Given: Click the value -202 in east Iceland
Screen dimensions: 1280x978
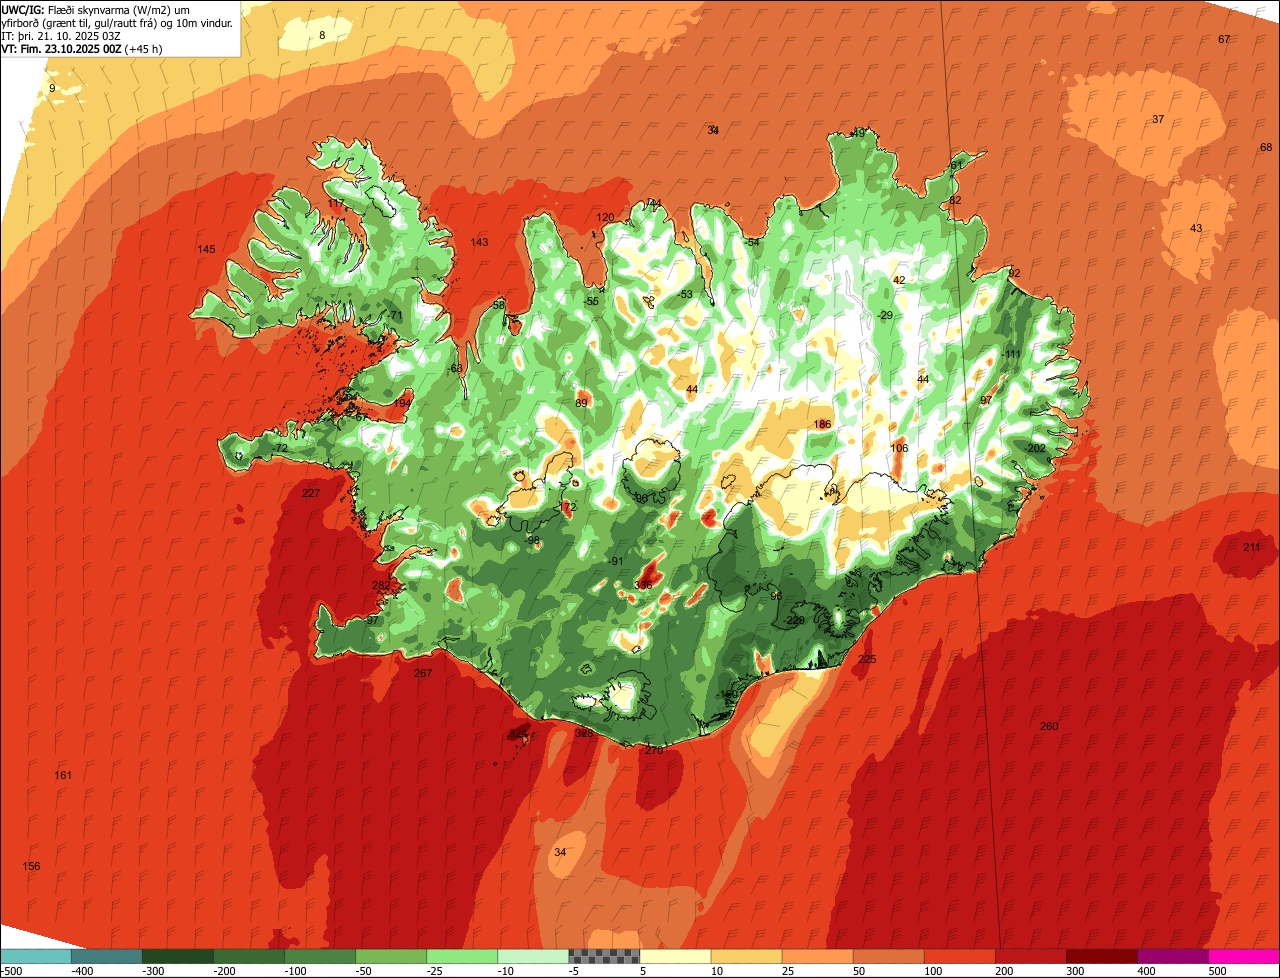Looking at the screenshot, I should point(1035,449).
